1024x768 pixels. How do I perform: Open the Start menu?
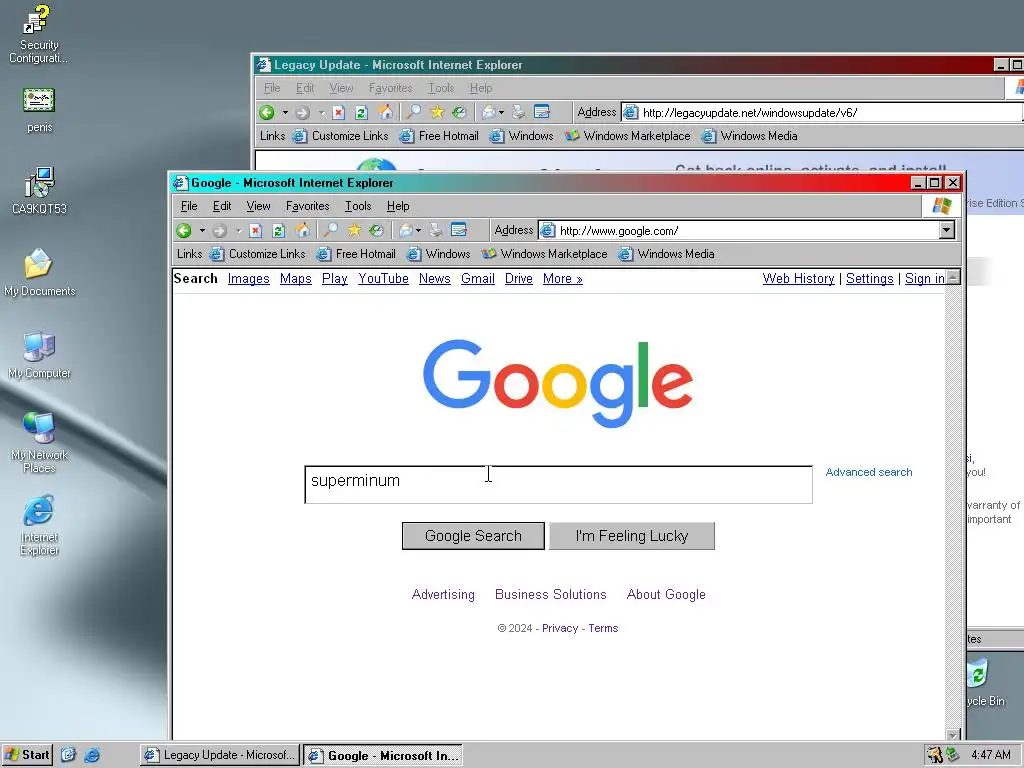coord(27,755)
